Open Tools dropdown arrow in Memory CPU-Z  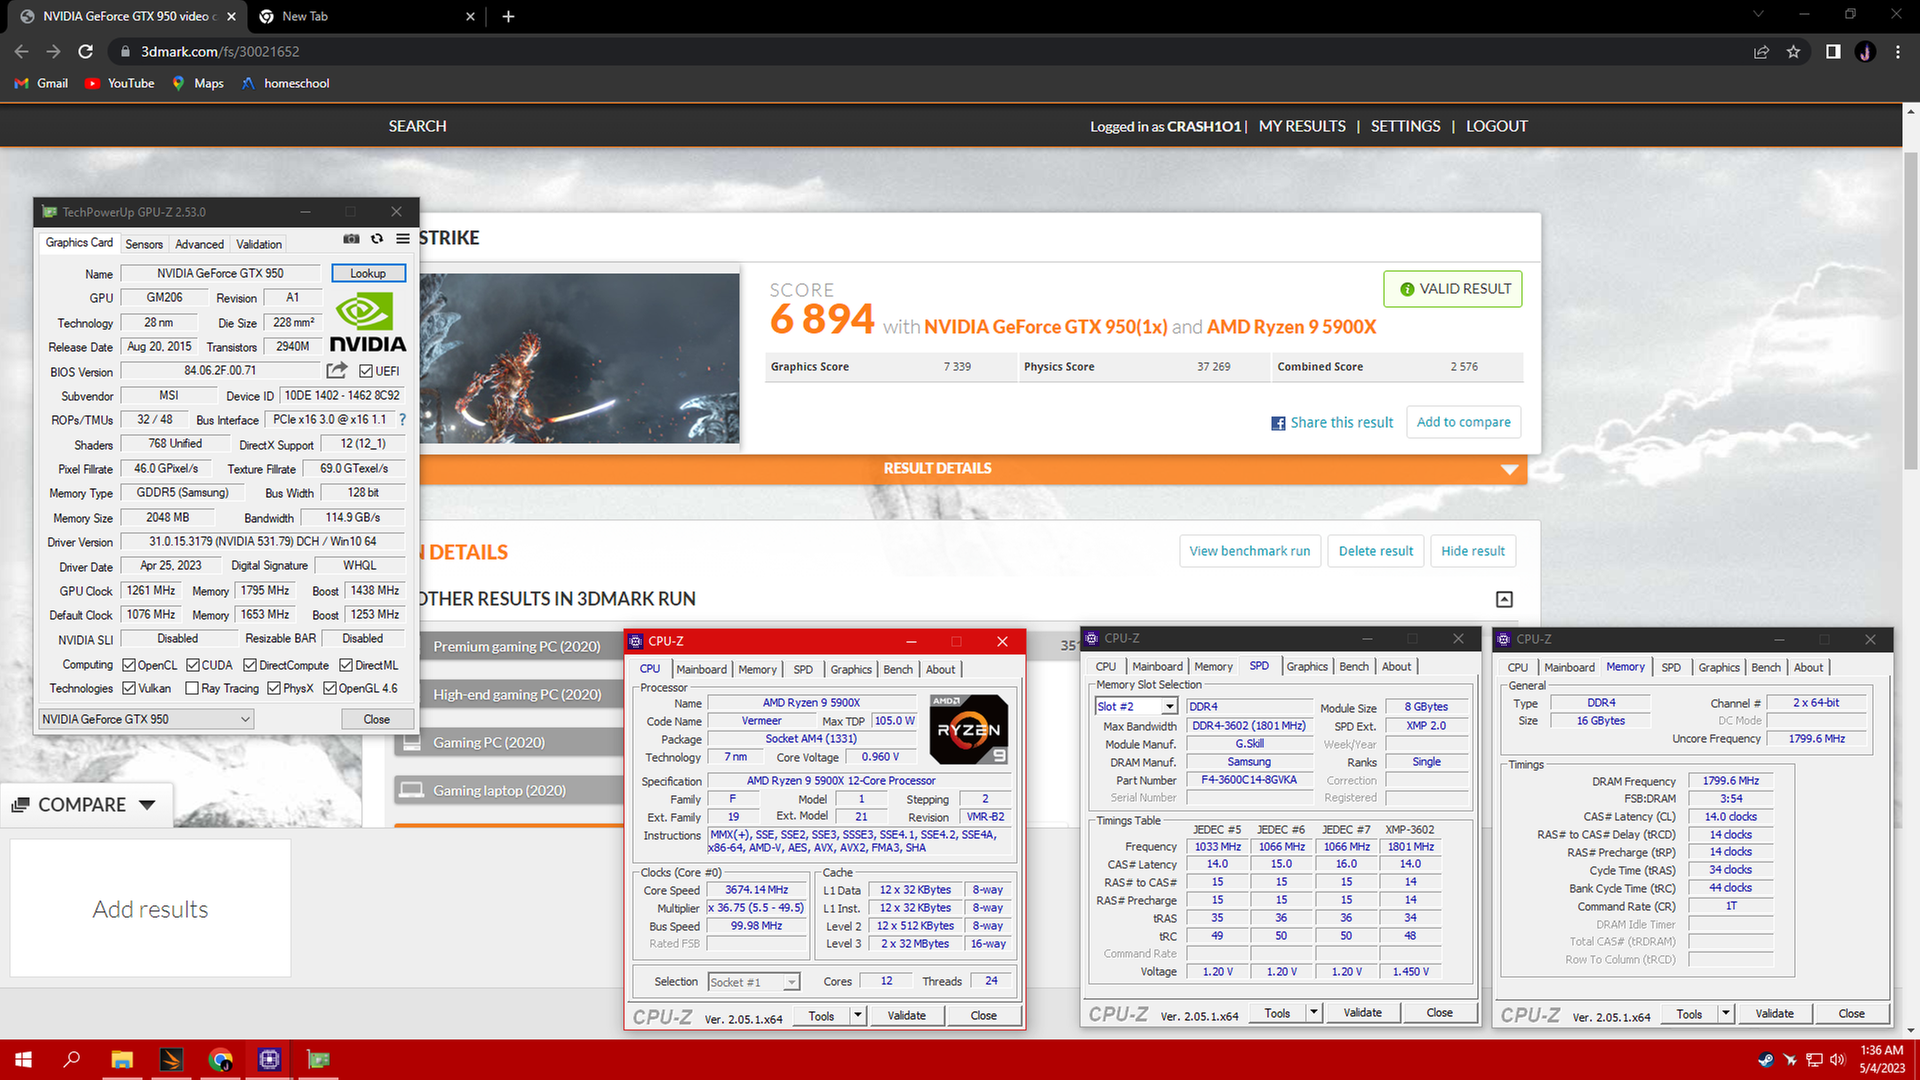pos(1726,1014)
